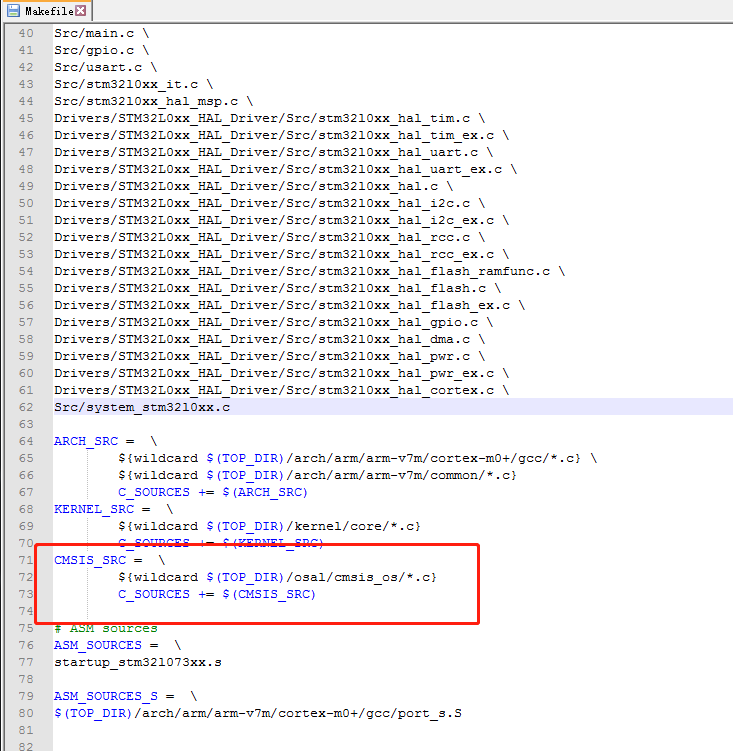Click line number 71 in the margin
The width and height of the screenshot is (733, 751).
coord(25,560)
